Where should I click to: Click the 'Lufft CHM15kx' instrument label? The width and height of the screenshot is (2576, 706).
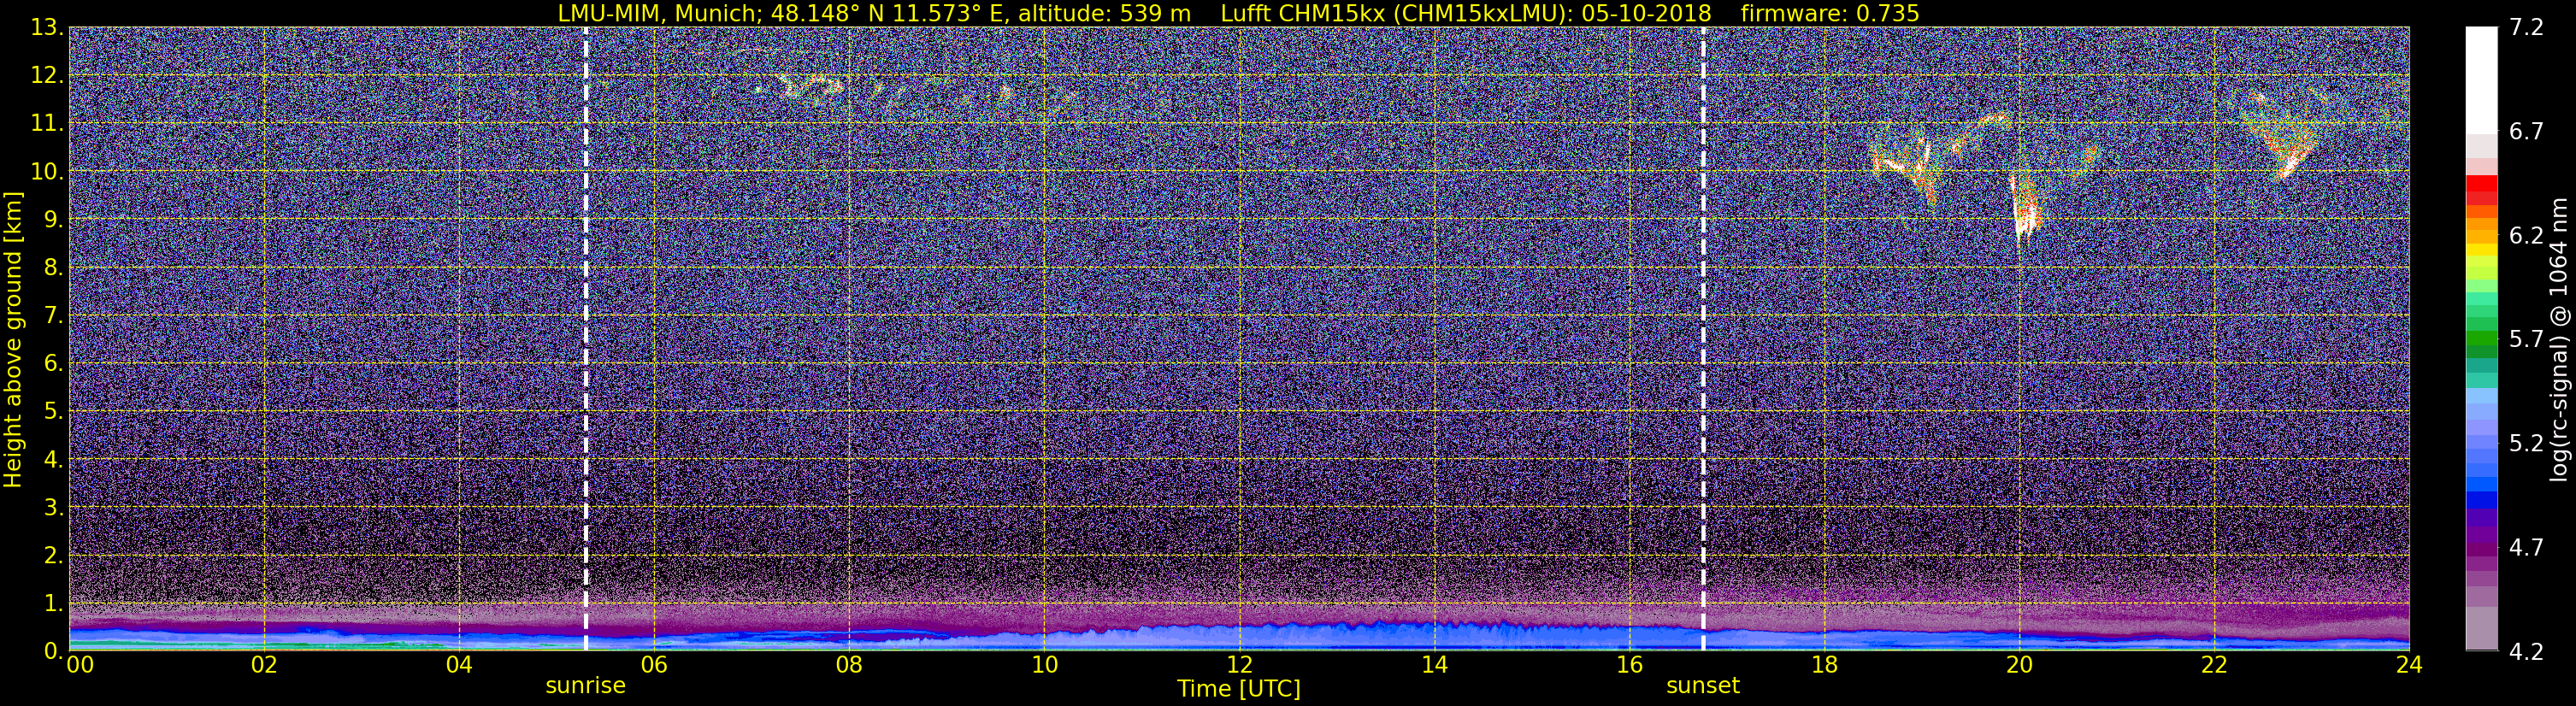coord(1302,13)
